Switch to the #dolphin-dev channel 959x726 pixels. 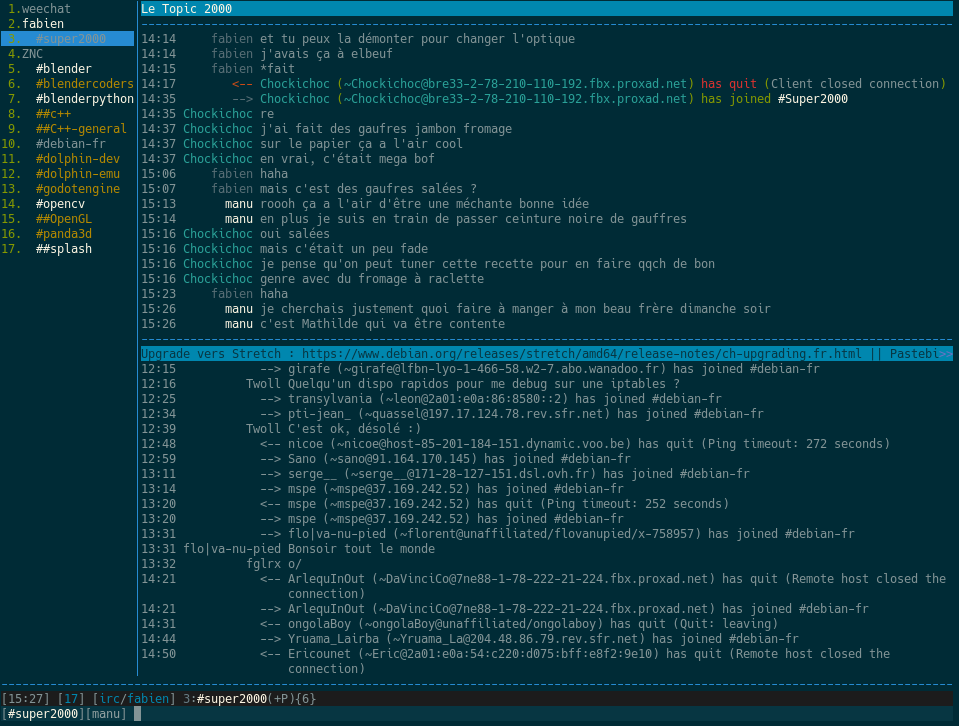(78, 158)
